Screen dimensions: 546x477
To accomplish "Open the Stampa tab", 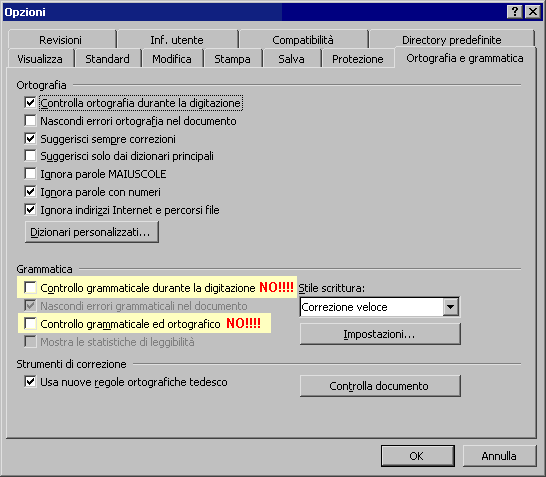I will tap(232, 59).
